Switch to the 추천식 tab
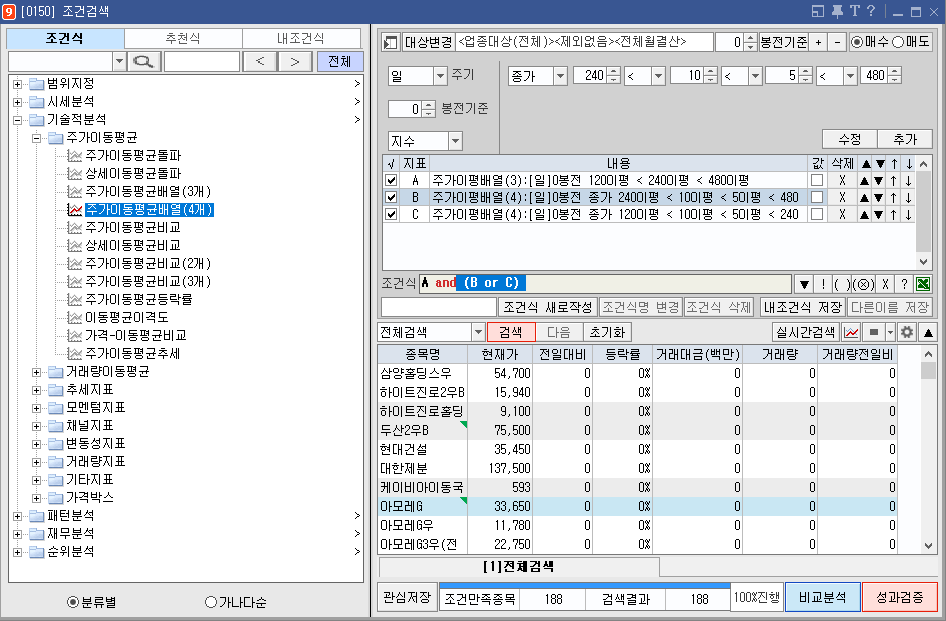 pos(183,39)
